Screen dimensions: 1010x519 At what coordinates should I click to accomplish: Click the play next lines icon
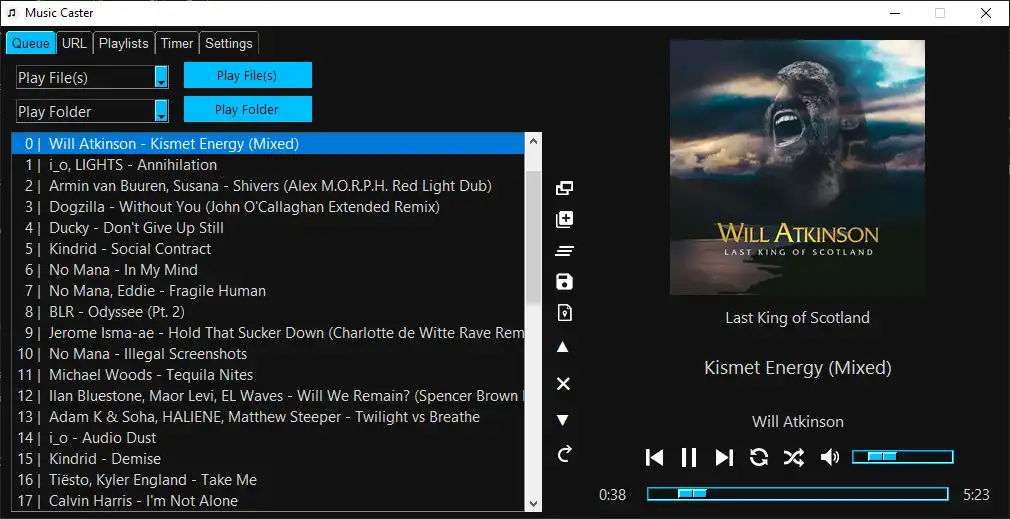coord(564,251)
